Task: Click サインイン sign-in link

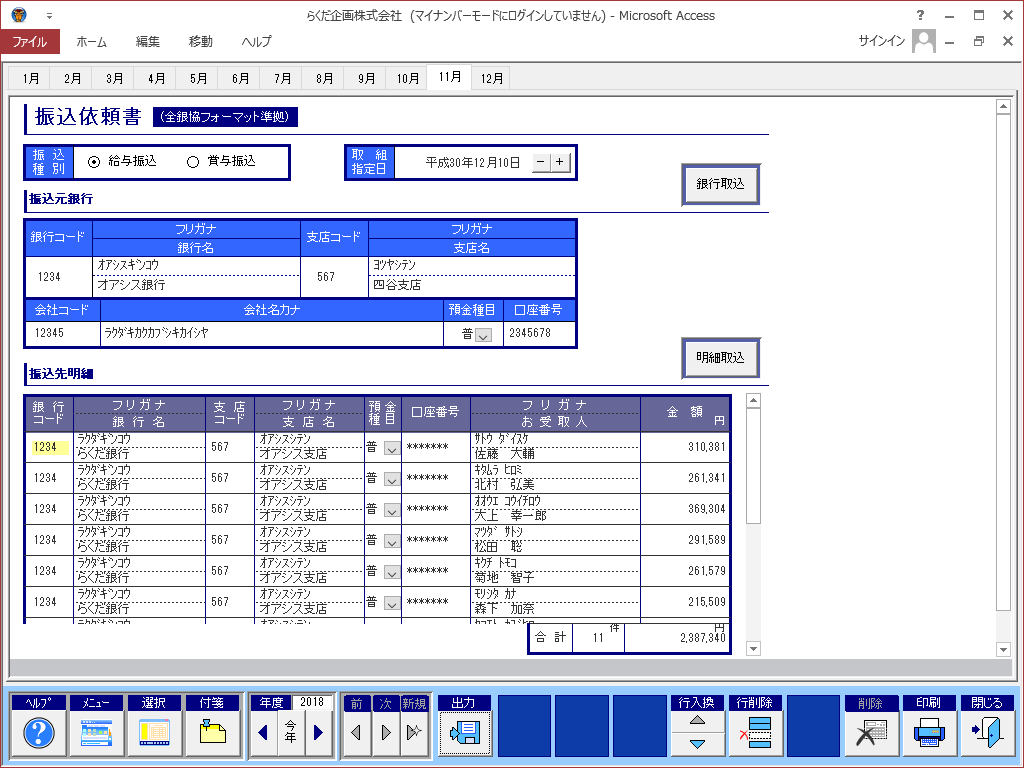Action: 882,41
